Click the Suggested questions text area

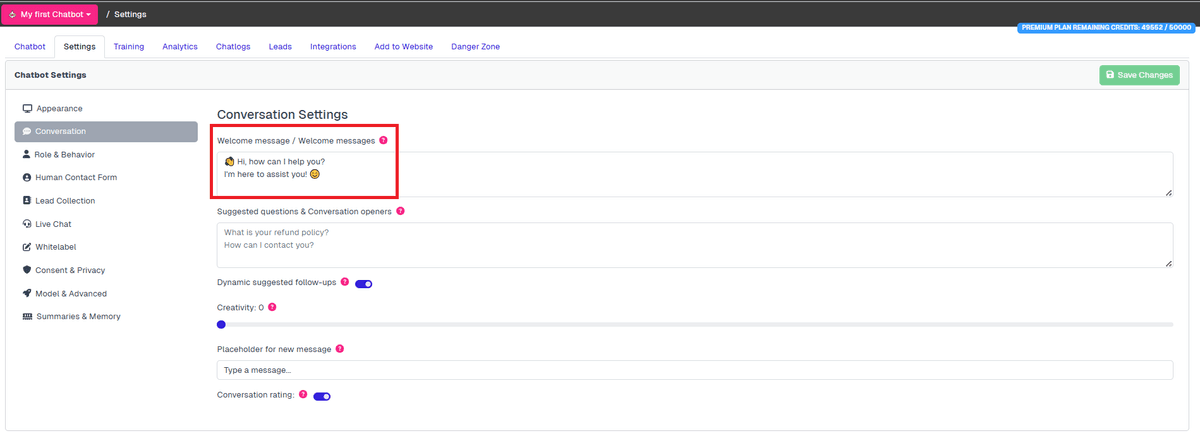(x=694, y=245)
